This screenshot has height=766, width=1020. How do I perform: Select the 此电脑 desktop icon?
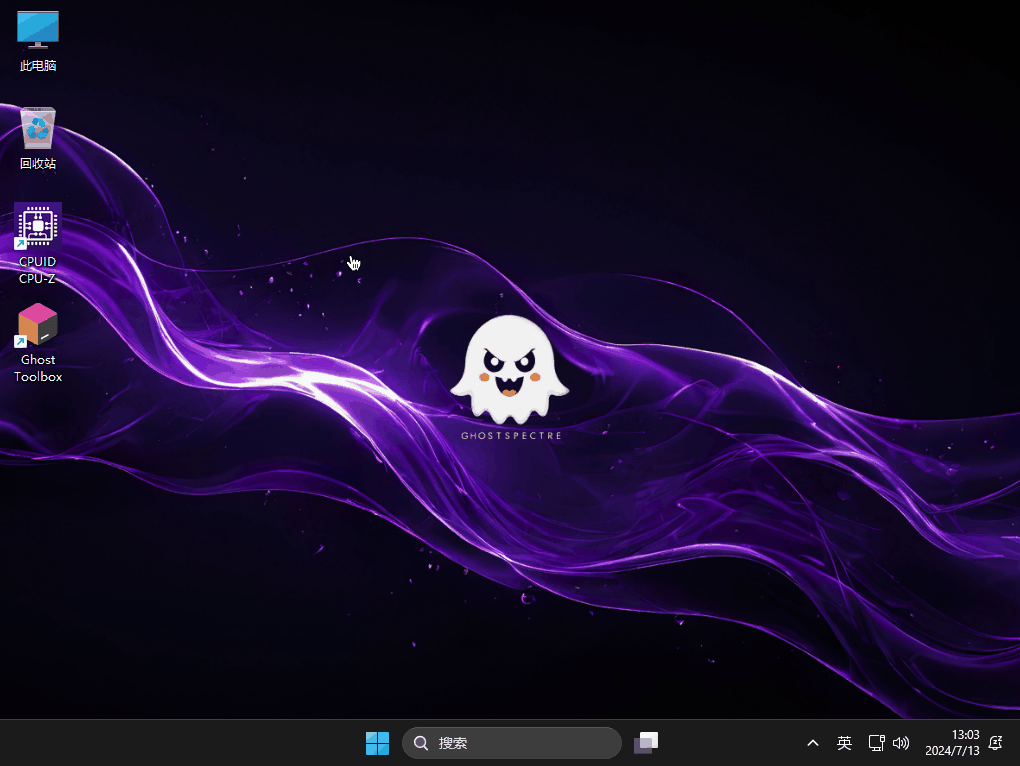(x=38, y=40)
